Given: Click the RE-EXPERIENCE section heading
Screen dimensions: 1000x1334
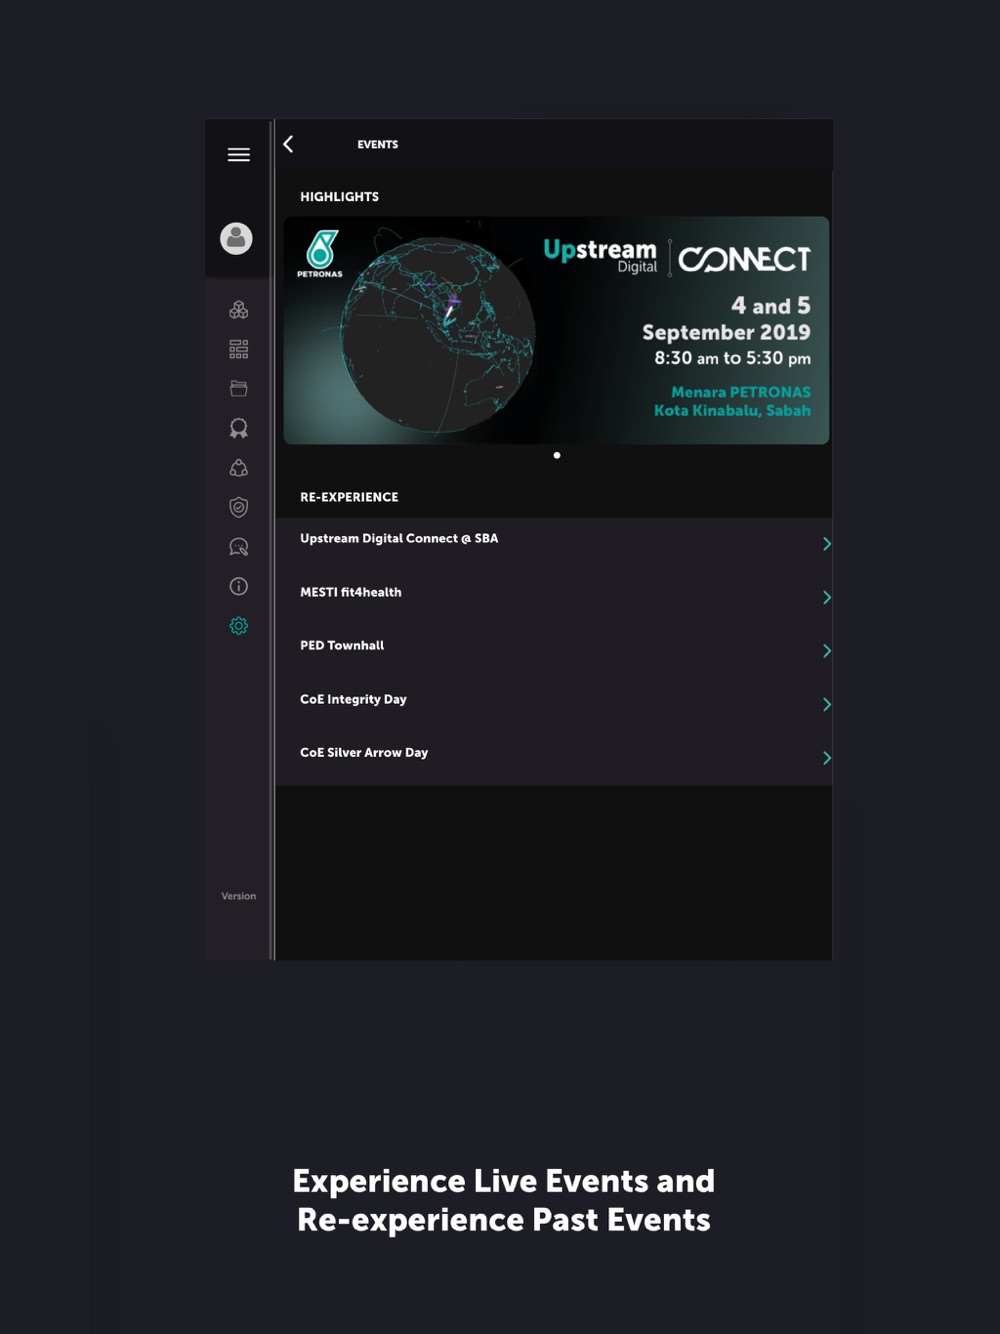Looking at the screenshot, I should pyautogui.click(x=349, y=497).
